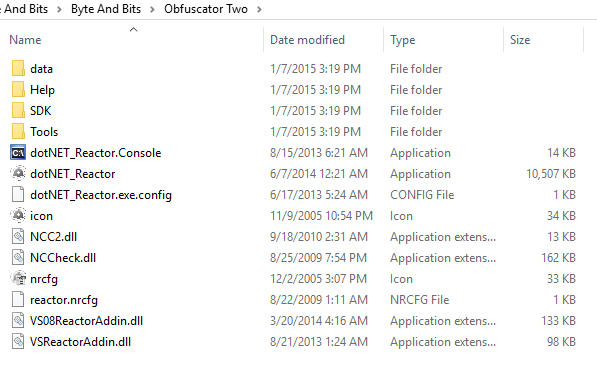Click the 8/15/2013 6:21 AM date

319,153
